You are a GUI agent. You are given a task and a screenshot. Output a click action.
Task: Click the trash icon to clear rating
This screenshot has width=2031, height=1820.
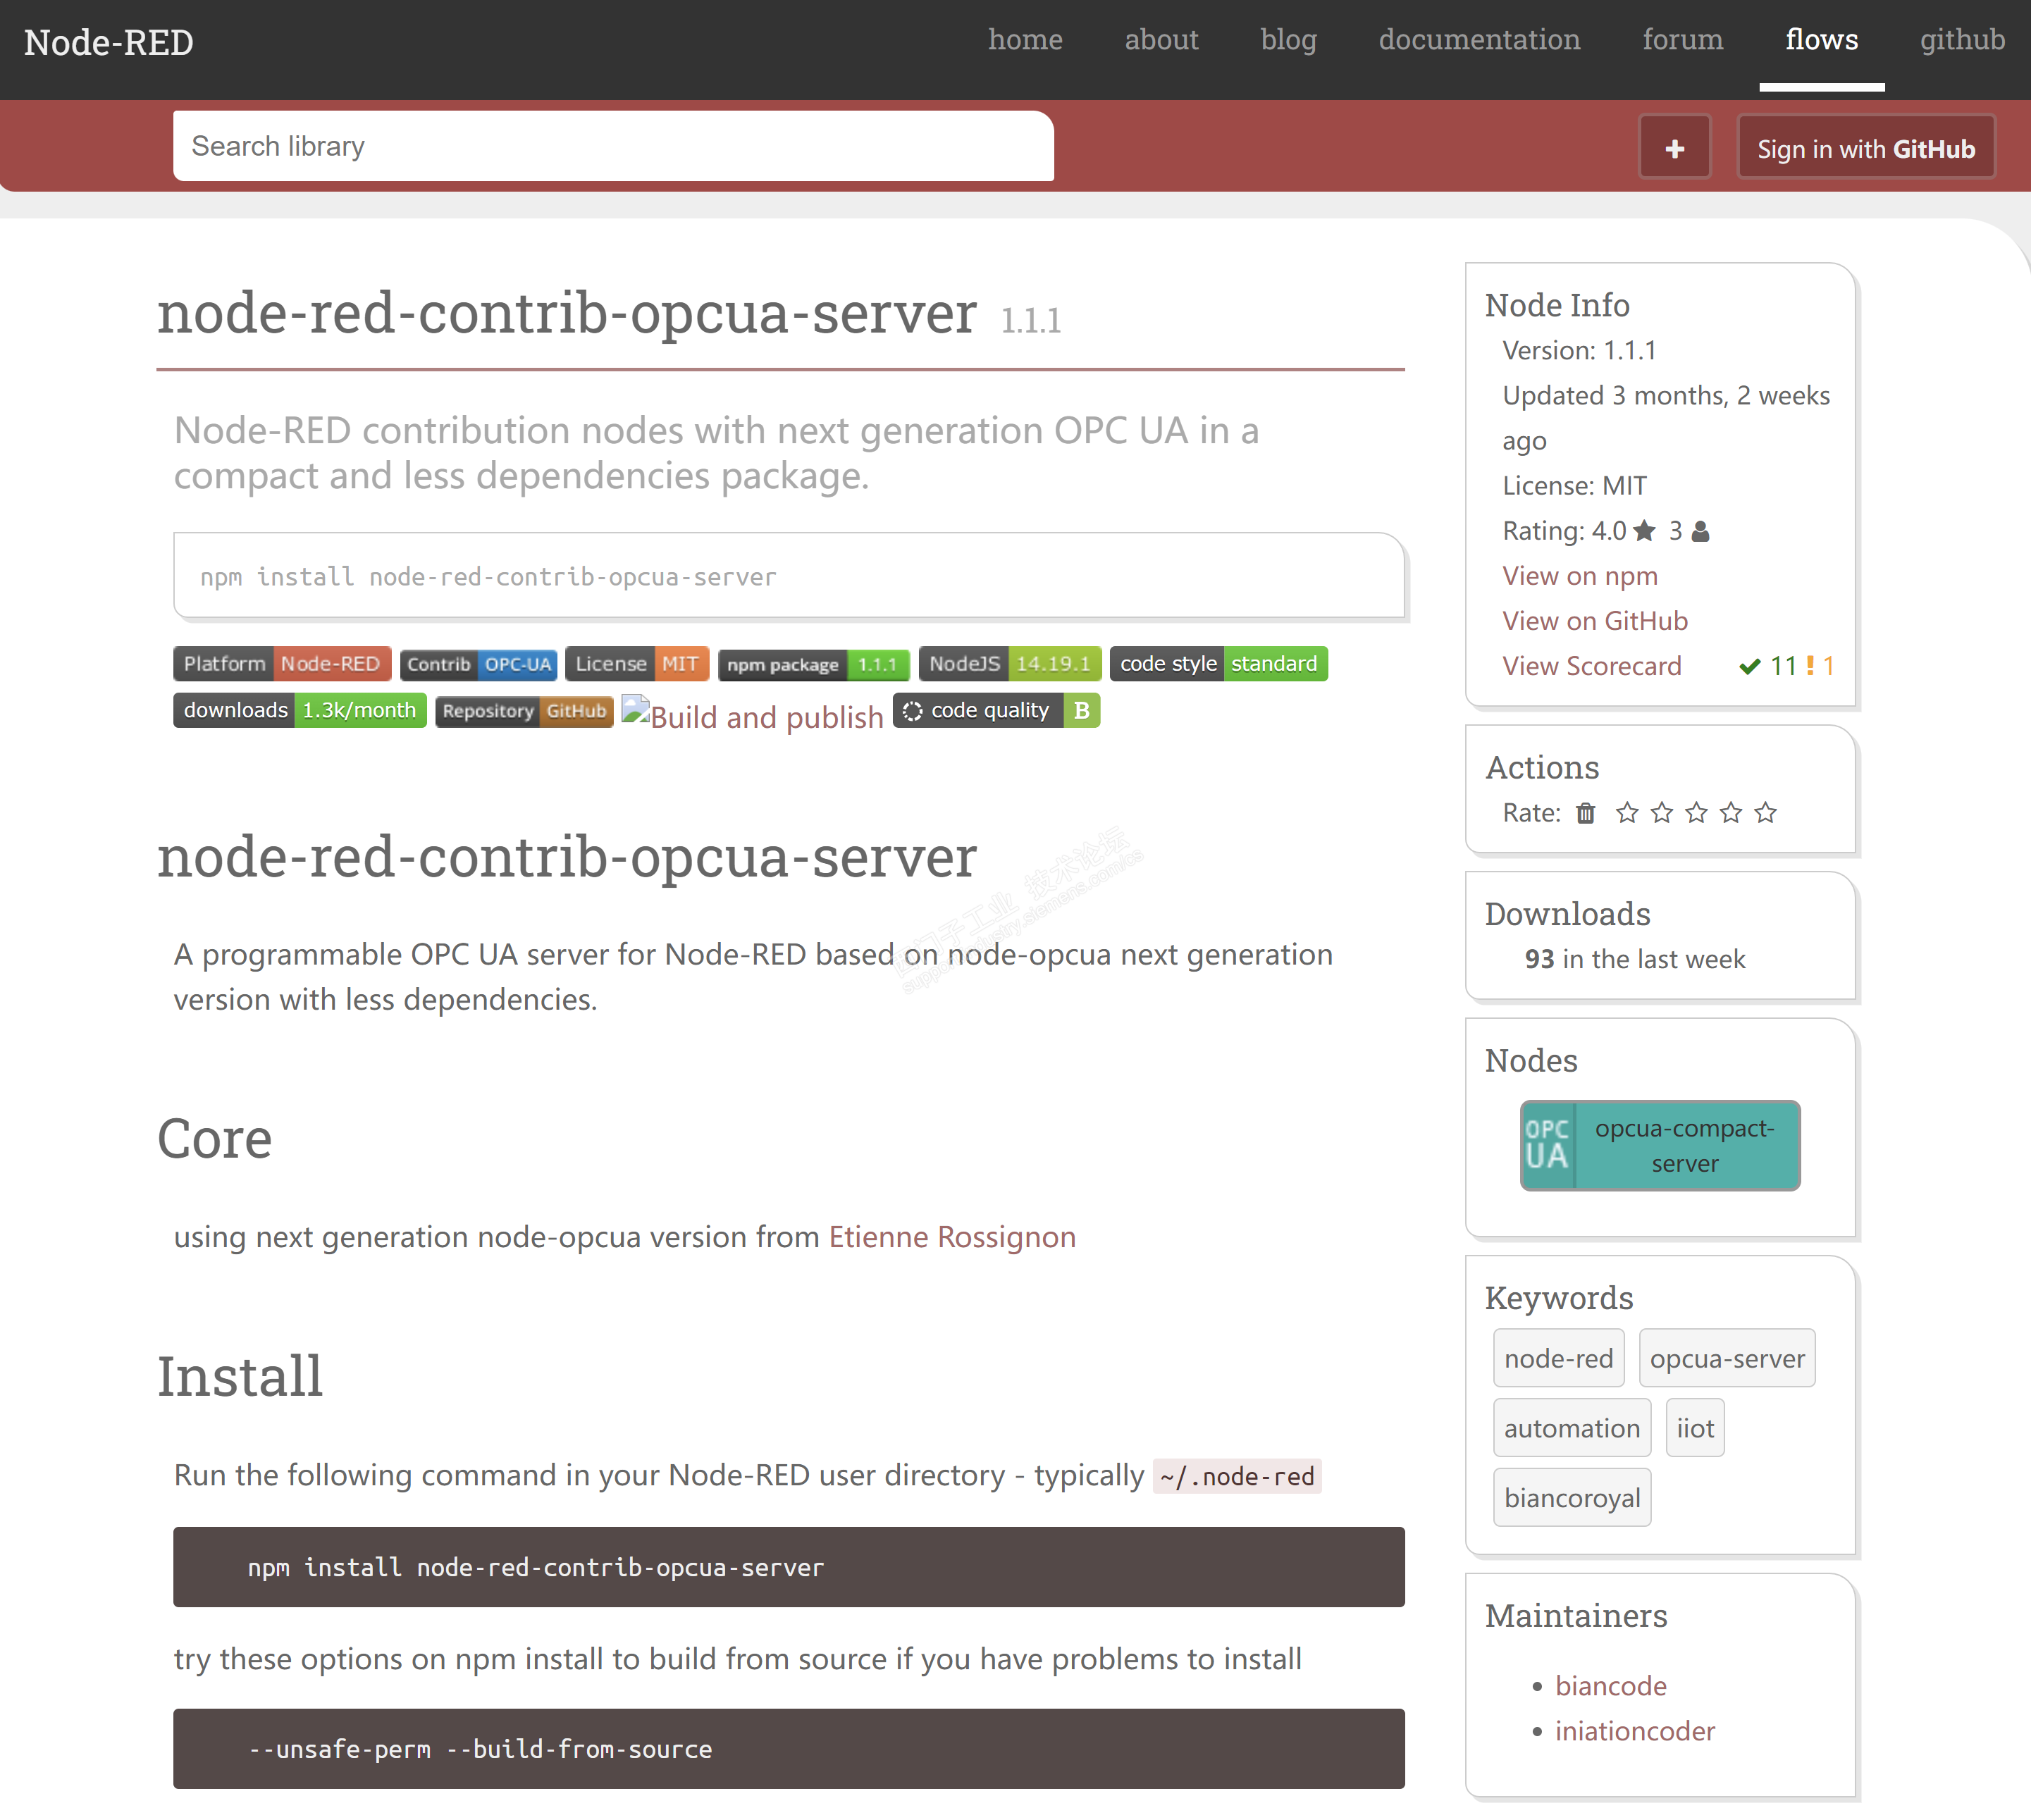1585,813
